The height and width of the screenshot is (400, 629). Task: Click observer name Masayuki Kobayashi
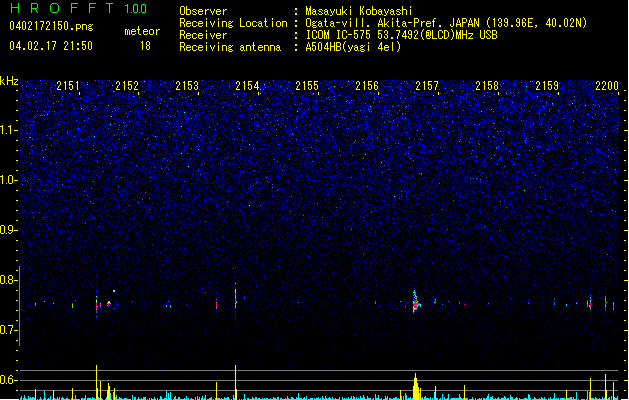pos(359,11)
